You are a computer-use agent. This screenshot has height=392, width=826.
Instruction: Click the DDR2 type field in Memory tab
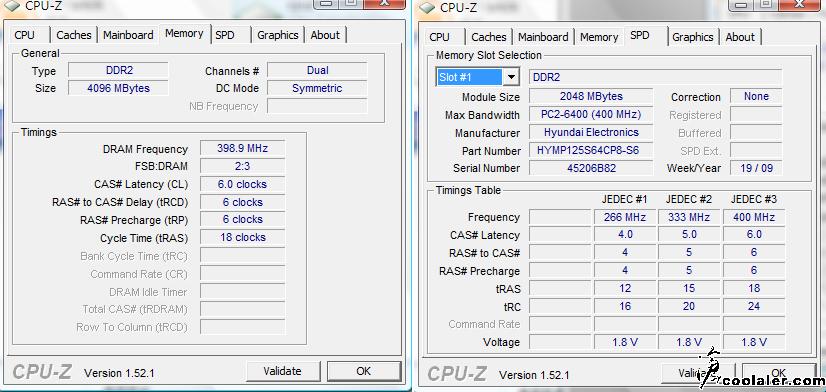pyautogui.click(x=119, y=70)
